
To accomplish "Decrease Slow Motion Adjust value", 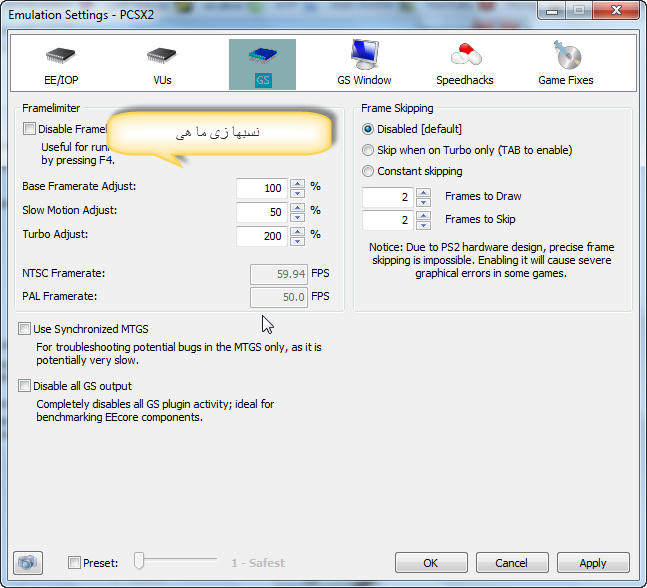I will (298, 217).
